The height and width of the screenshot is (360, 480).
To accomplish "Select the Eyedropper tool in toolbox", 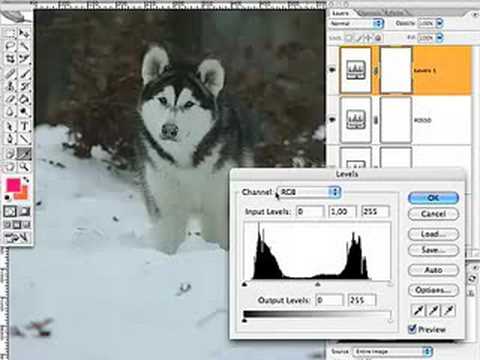I will (x=24, y=153).
